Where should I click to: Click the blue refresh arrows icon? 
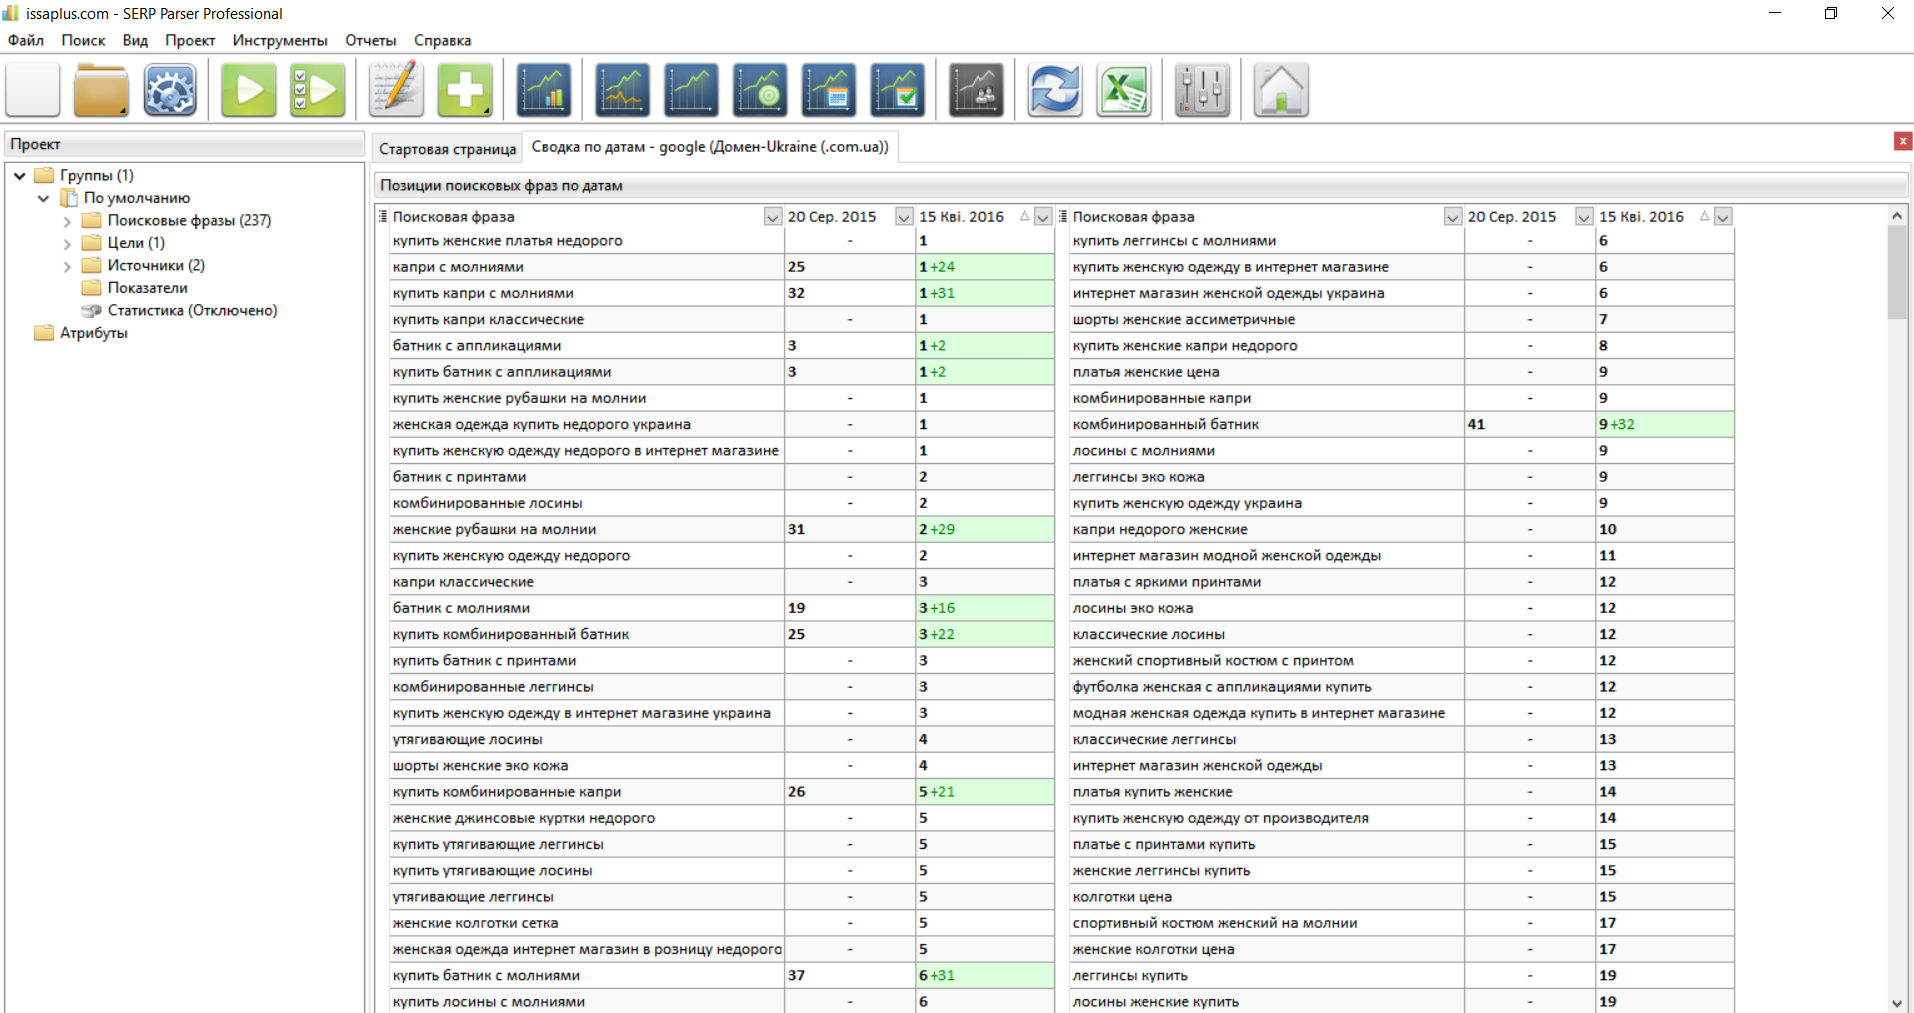click(x=1055, y=90)
